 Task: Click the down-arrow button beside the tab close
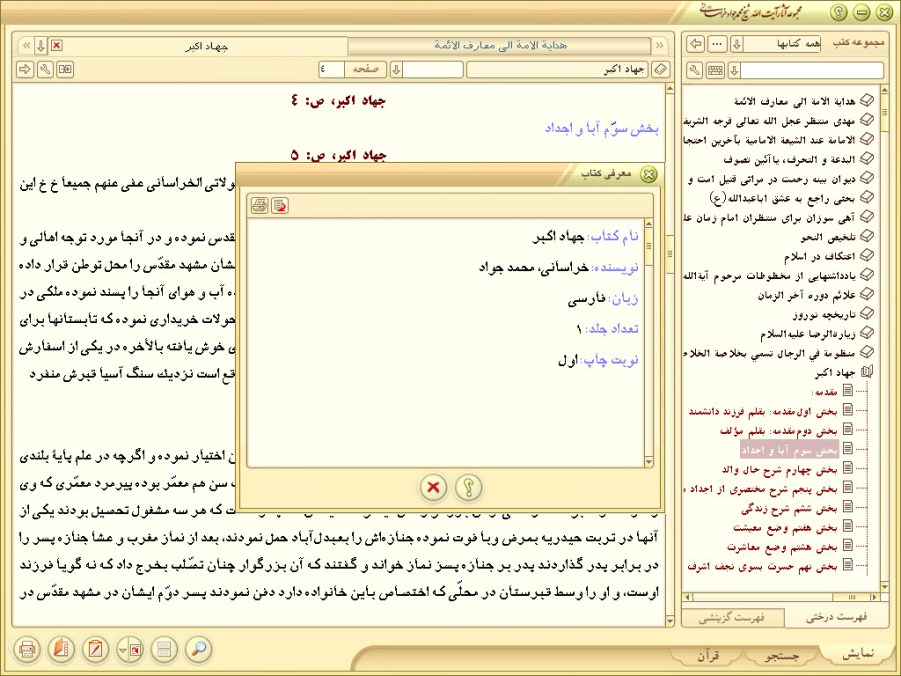tap(40, 45)
